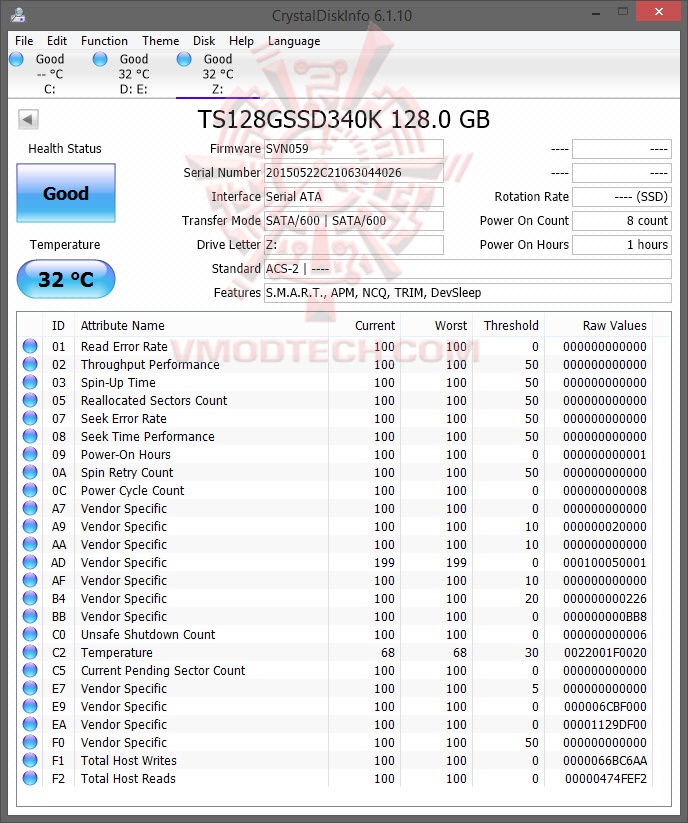The image size is (688, 823).
Task: Select the D: E: drive tab
Action: point(134,74)
